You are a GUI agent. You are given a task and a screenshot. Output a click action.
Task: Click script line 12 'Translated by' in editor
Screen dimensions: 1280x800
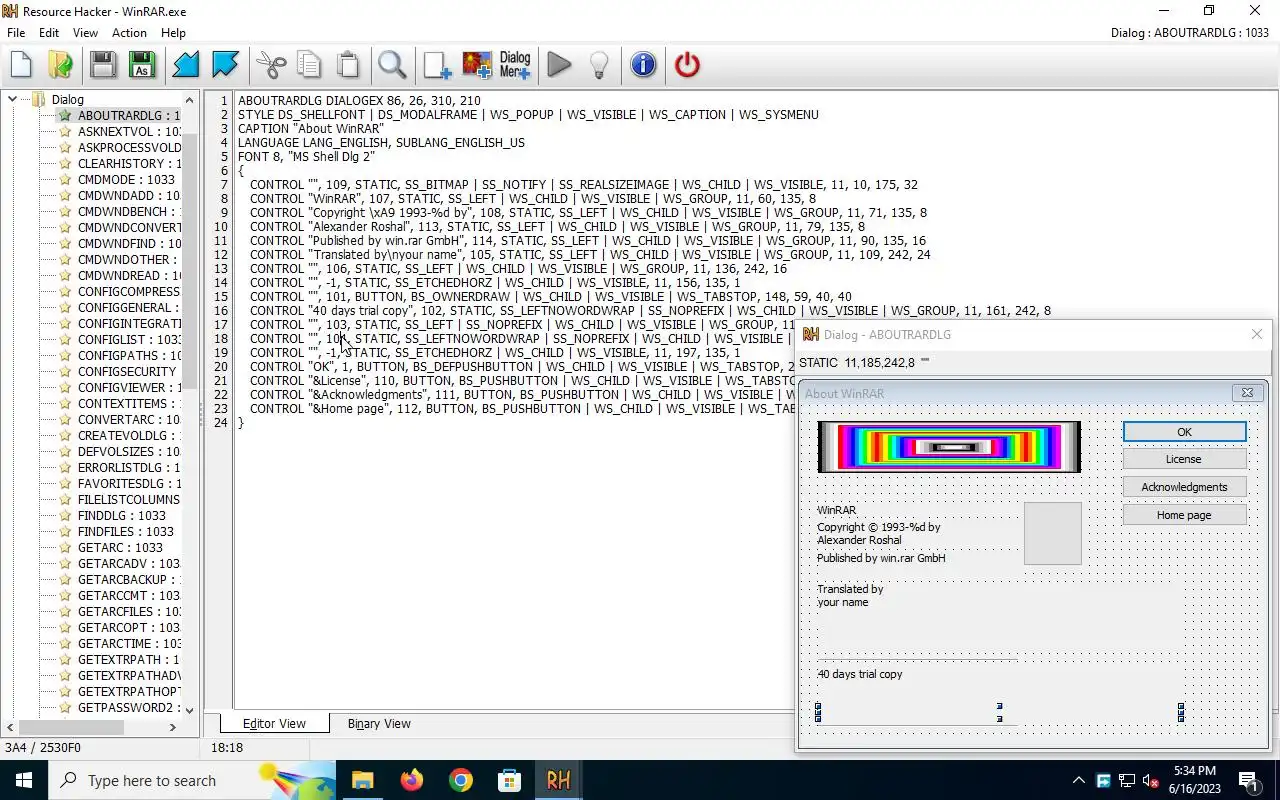(x=590, y=255)
